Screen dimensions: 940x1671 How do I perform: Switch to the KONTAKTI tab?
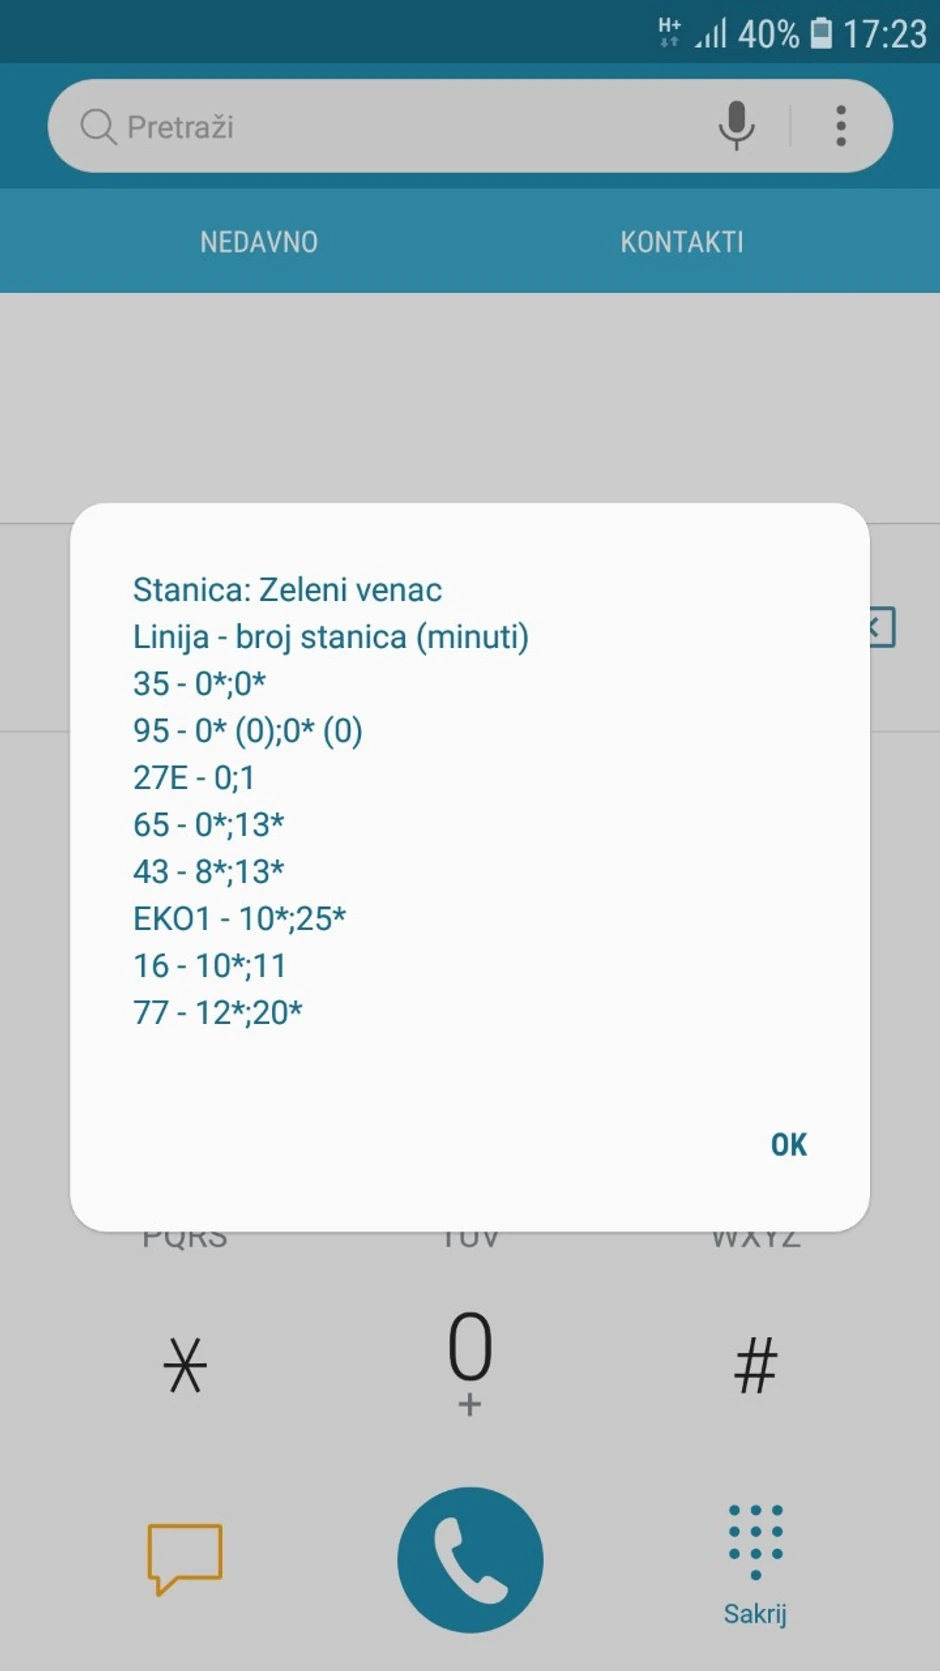[x=682, y=242]
